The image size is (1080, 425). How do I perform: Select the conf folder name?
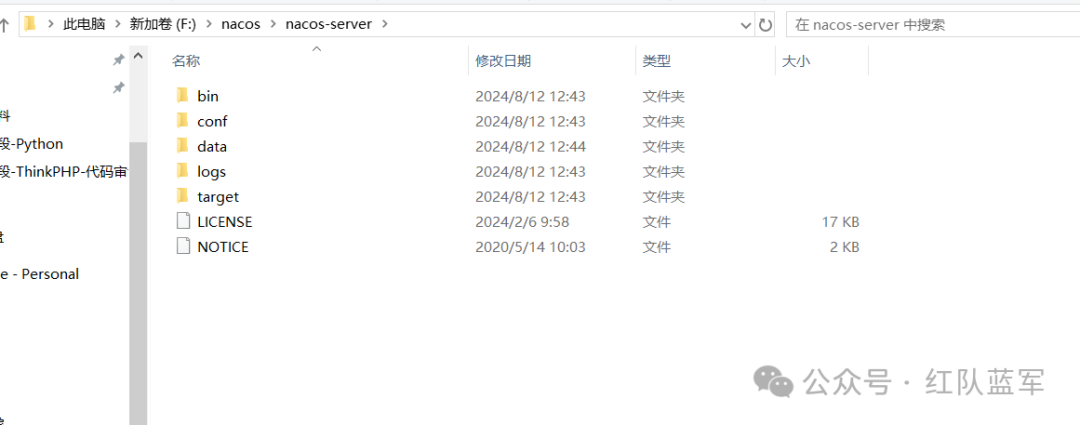[x=212, y=121]
